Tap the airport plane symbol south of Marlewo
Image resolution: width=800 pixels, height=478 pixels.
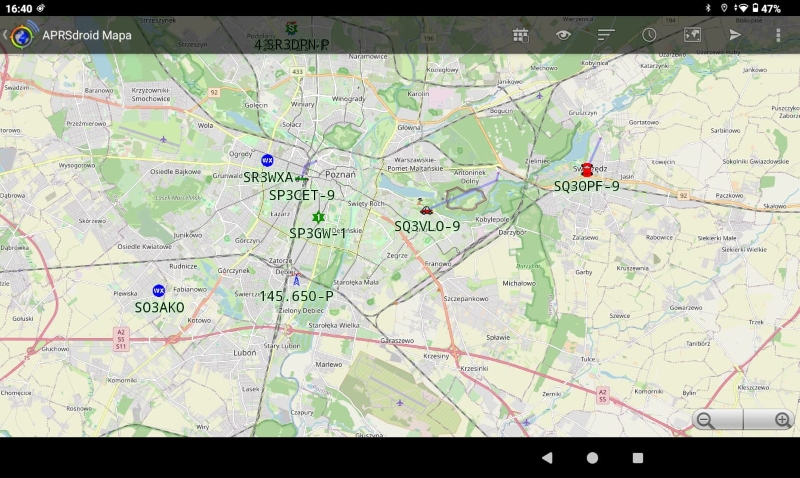point(399,403)
